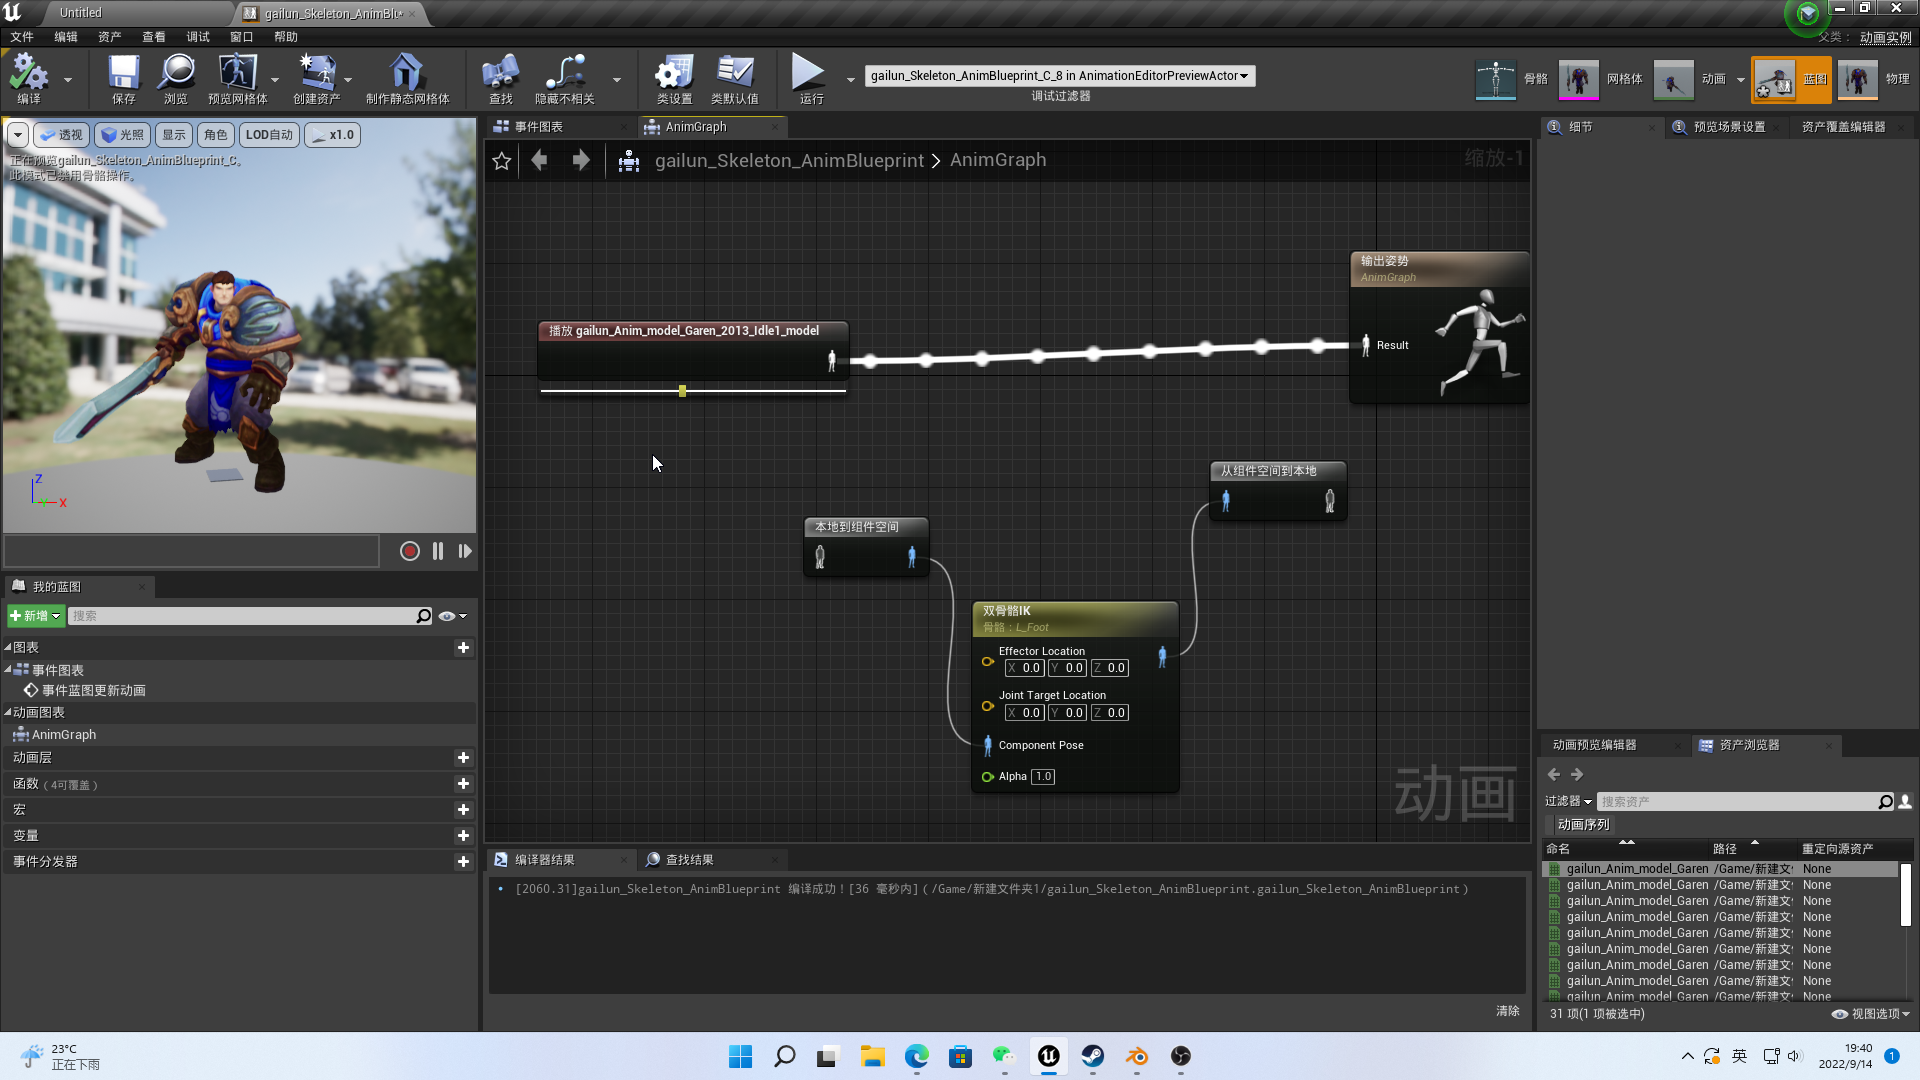Viewport: 1920px width, 1080px height.
Task: Toggle Joint Target Location pin
Action: click(x=988, y=706)
